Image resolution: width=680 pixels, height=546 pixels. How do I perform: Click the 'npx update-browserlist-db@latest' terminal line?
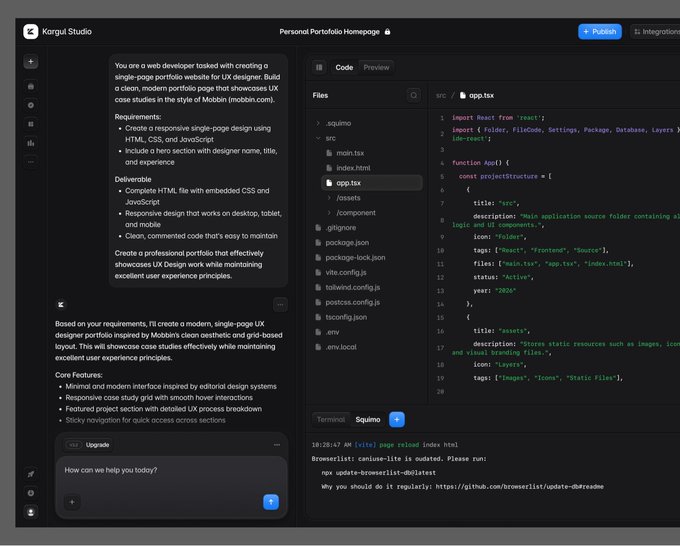(x=379, y=473)
